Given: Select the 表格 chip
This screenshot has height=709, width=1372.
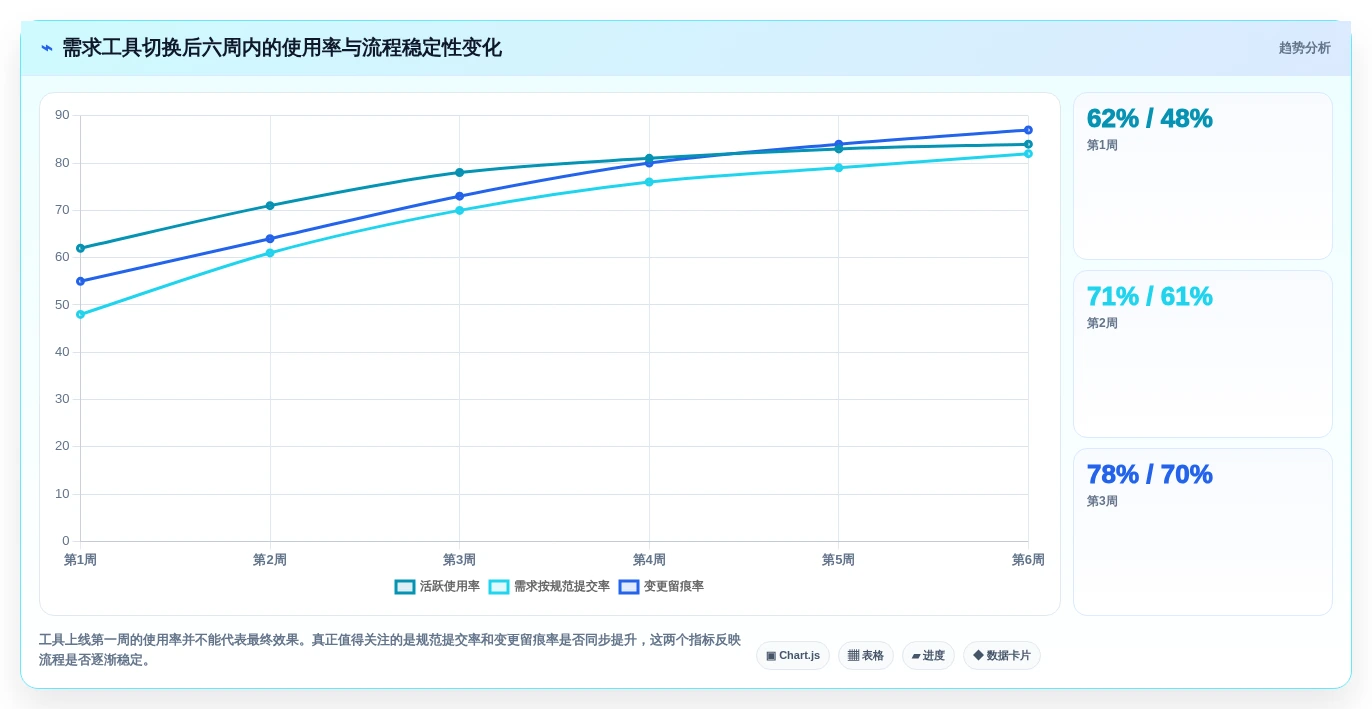Looking at the screenshot, I should (x=866, y=656).
